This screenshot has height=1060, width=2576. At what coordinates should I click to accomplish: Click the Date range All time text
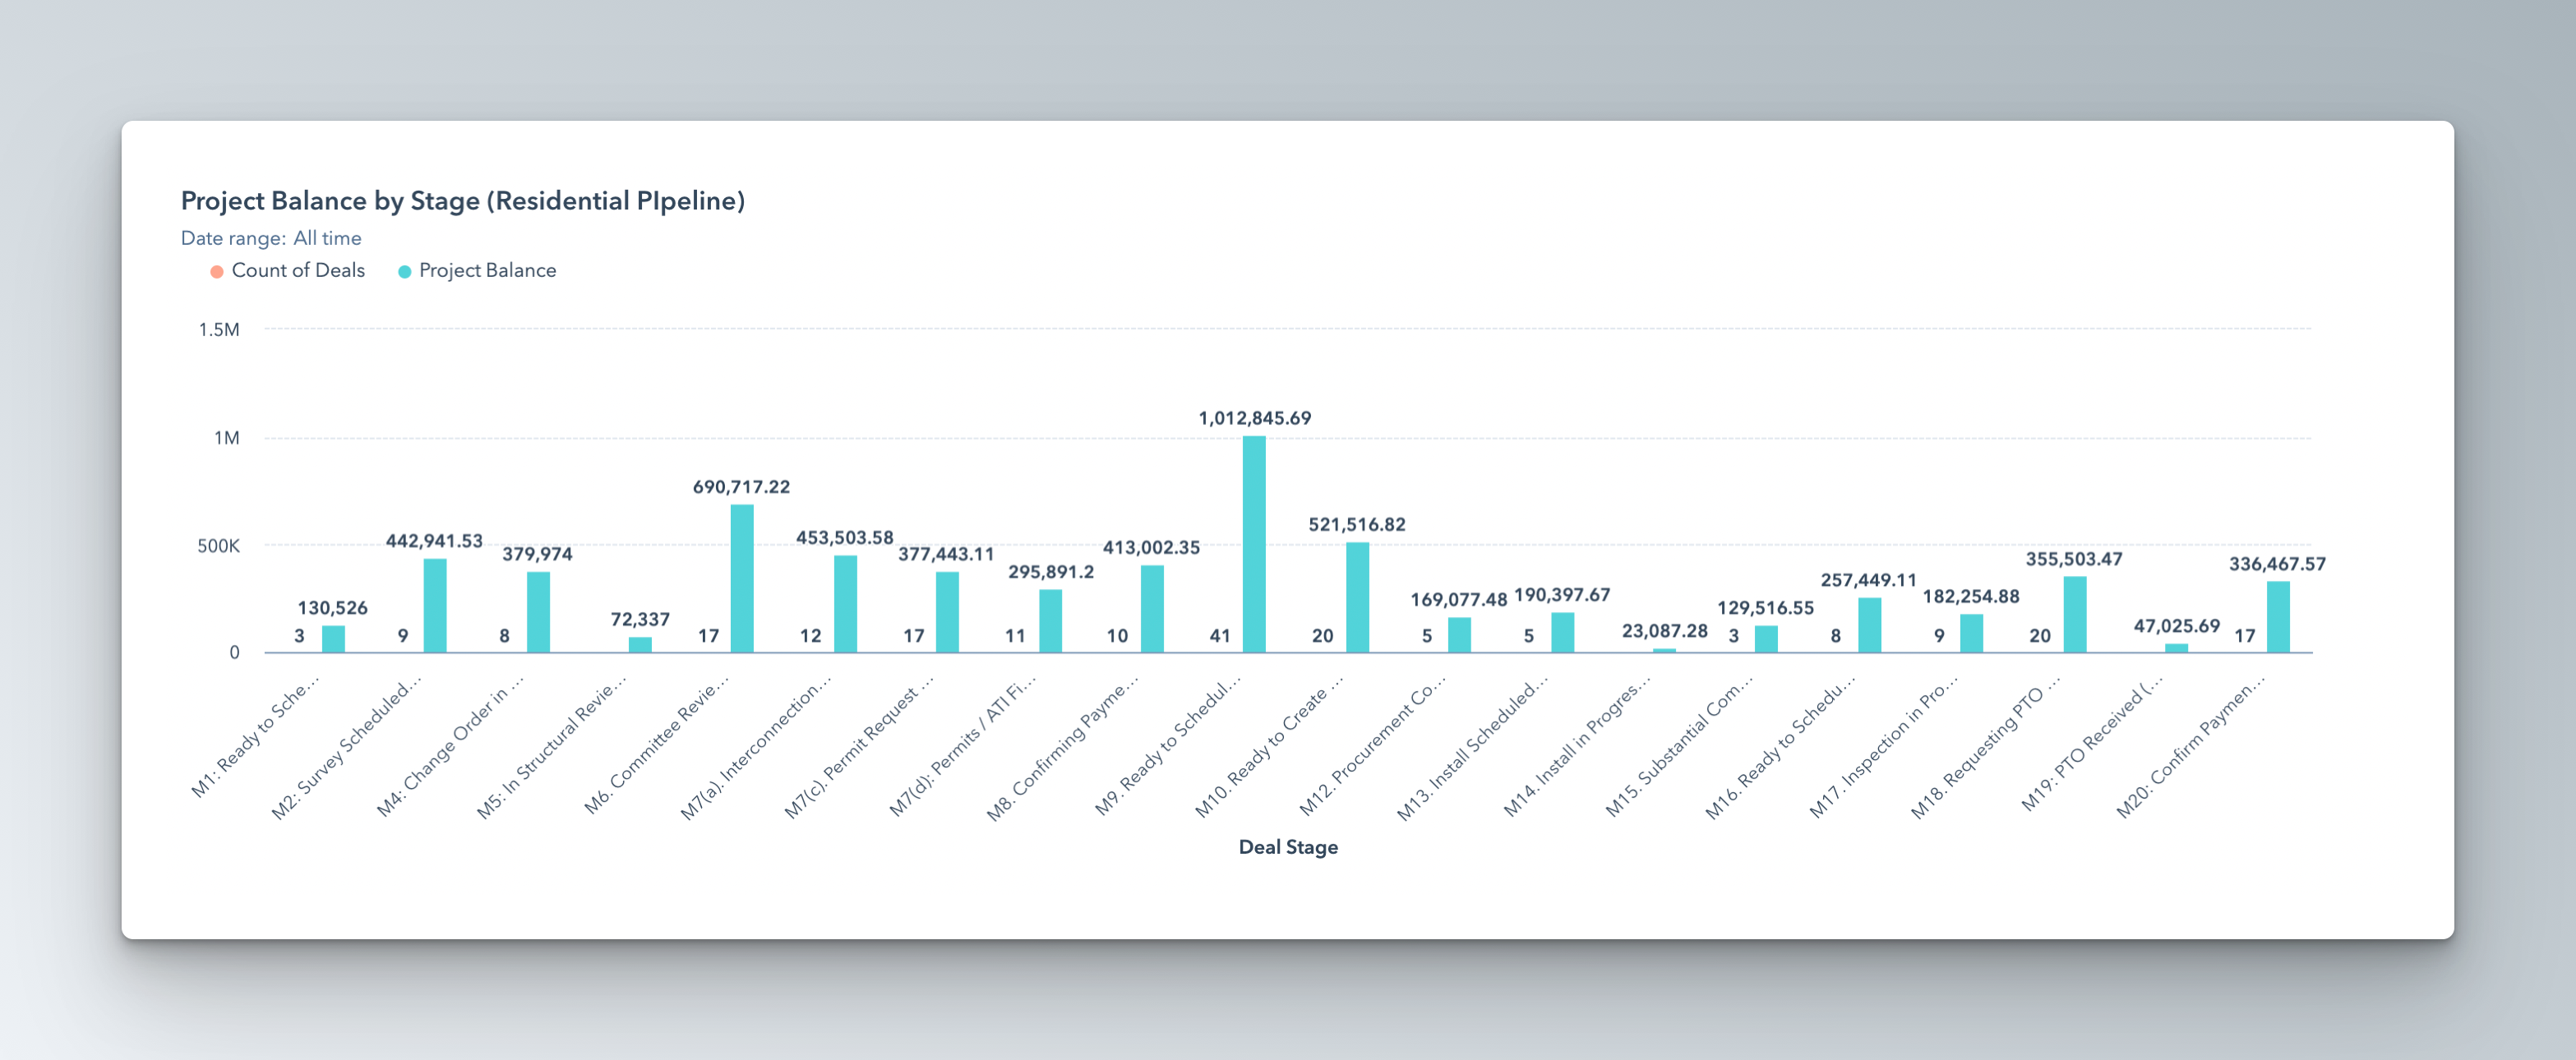(271, 238)
